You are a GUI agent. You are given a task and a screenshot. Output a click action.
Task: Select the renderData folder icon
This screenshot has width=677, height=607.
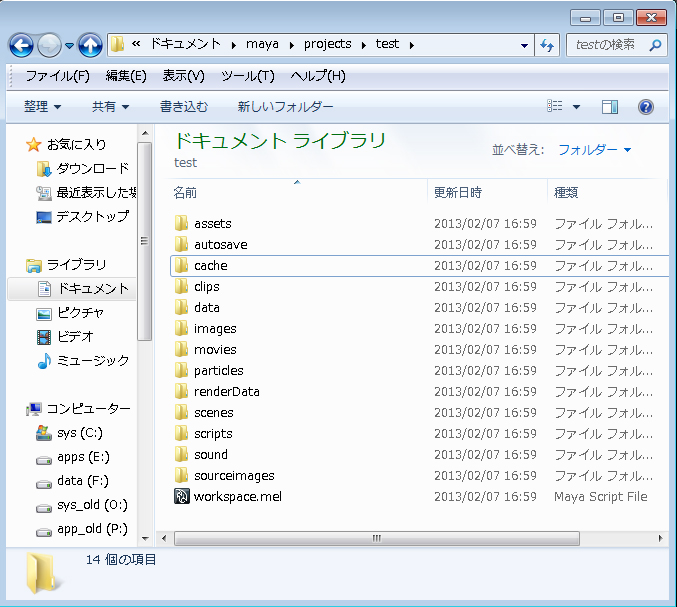181,391
